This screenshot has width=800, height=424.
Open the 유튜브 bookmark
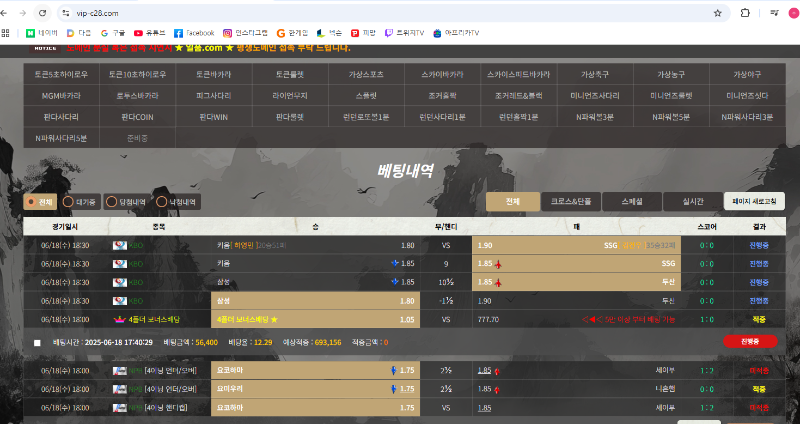pos(149,33)
